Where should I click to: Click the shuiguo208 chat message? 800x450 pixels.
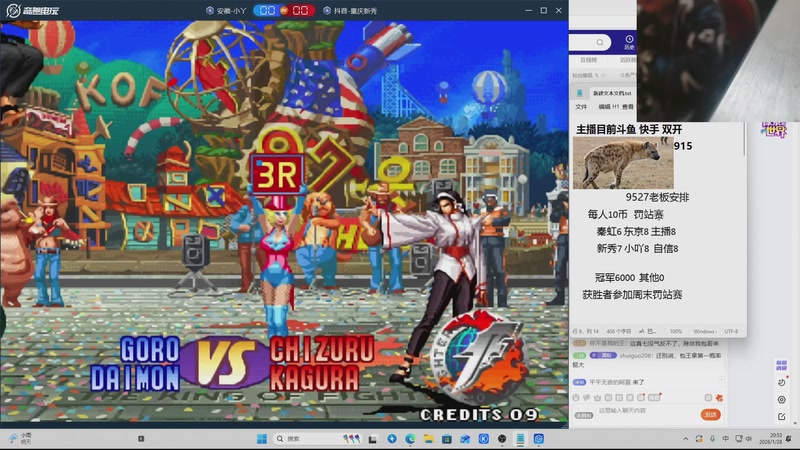click(x=647, y=359)
